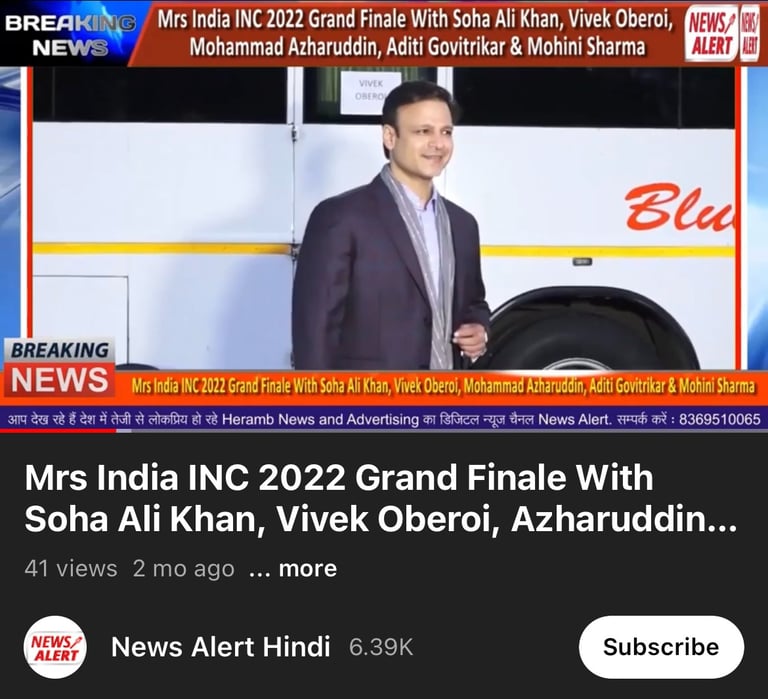
Task: Expand the truncated video title
Action: click(380, 498)
